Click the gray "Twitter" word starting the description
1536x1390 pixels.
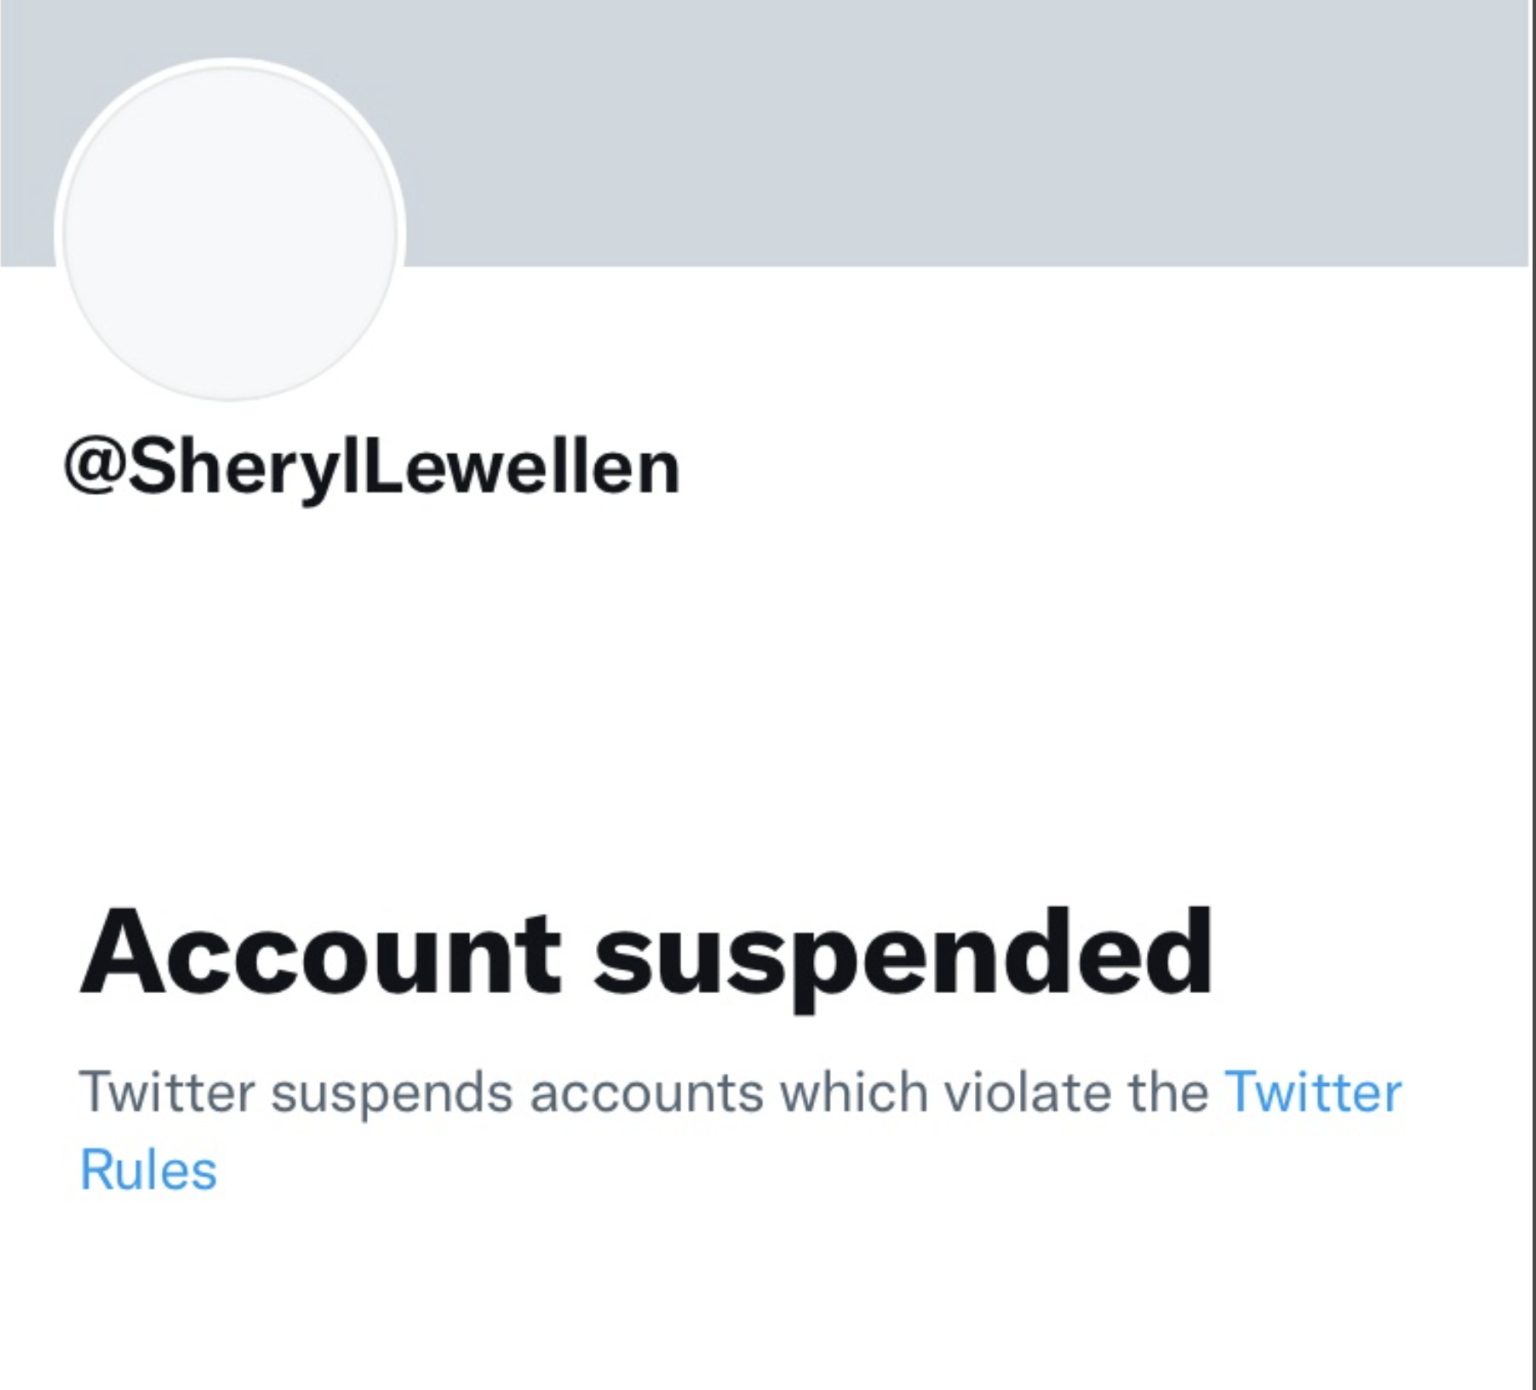[167, 1092]
